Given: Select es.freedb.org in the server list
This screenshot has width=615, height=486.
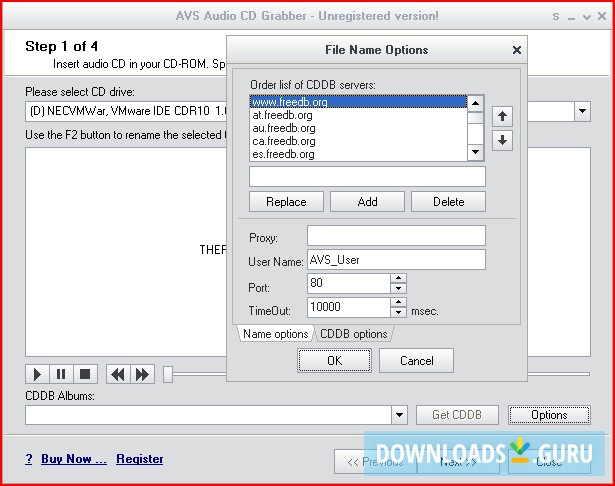Looking at the screenshot, I should pos(358,154).
